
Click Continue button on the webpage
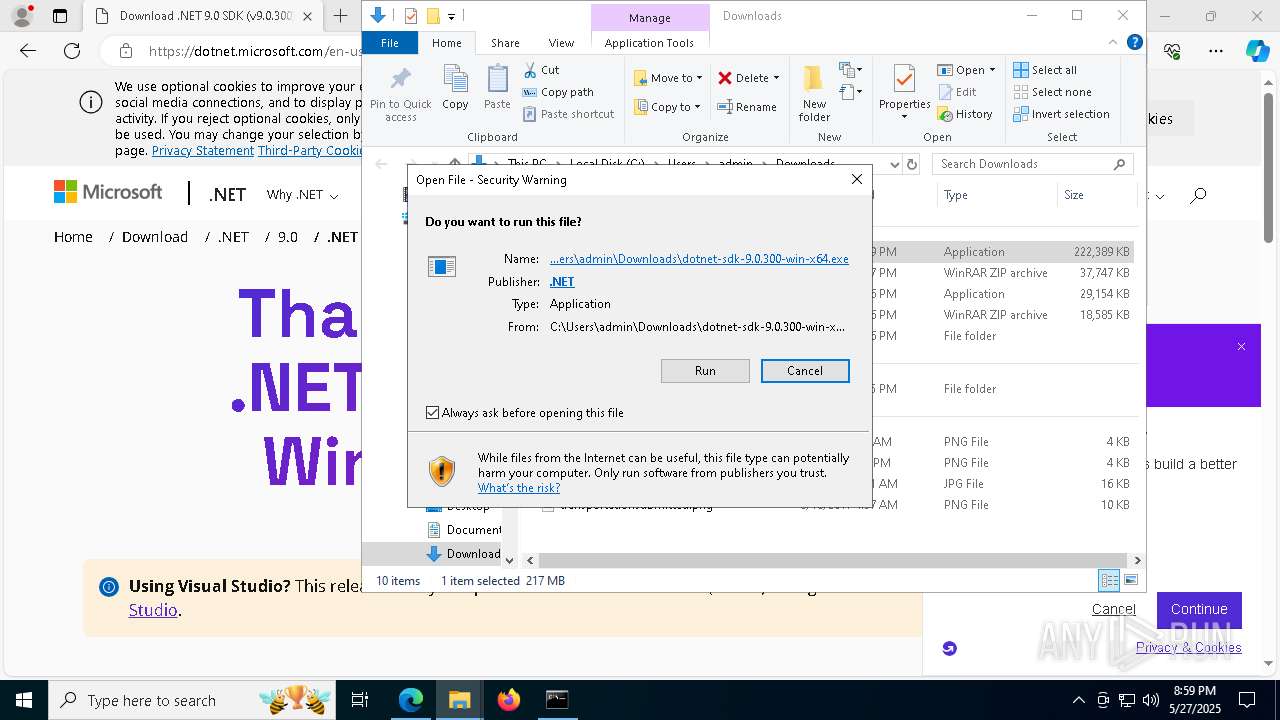click(1199, 609)
